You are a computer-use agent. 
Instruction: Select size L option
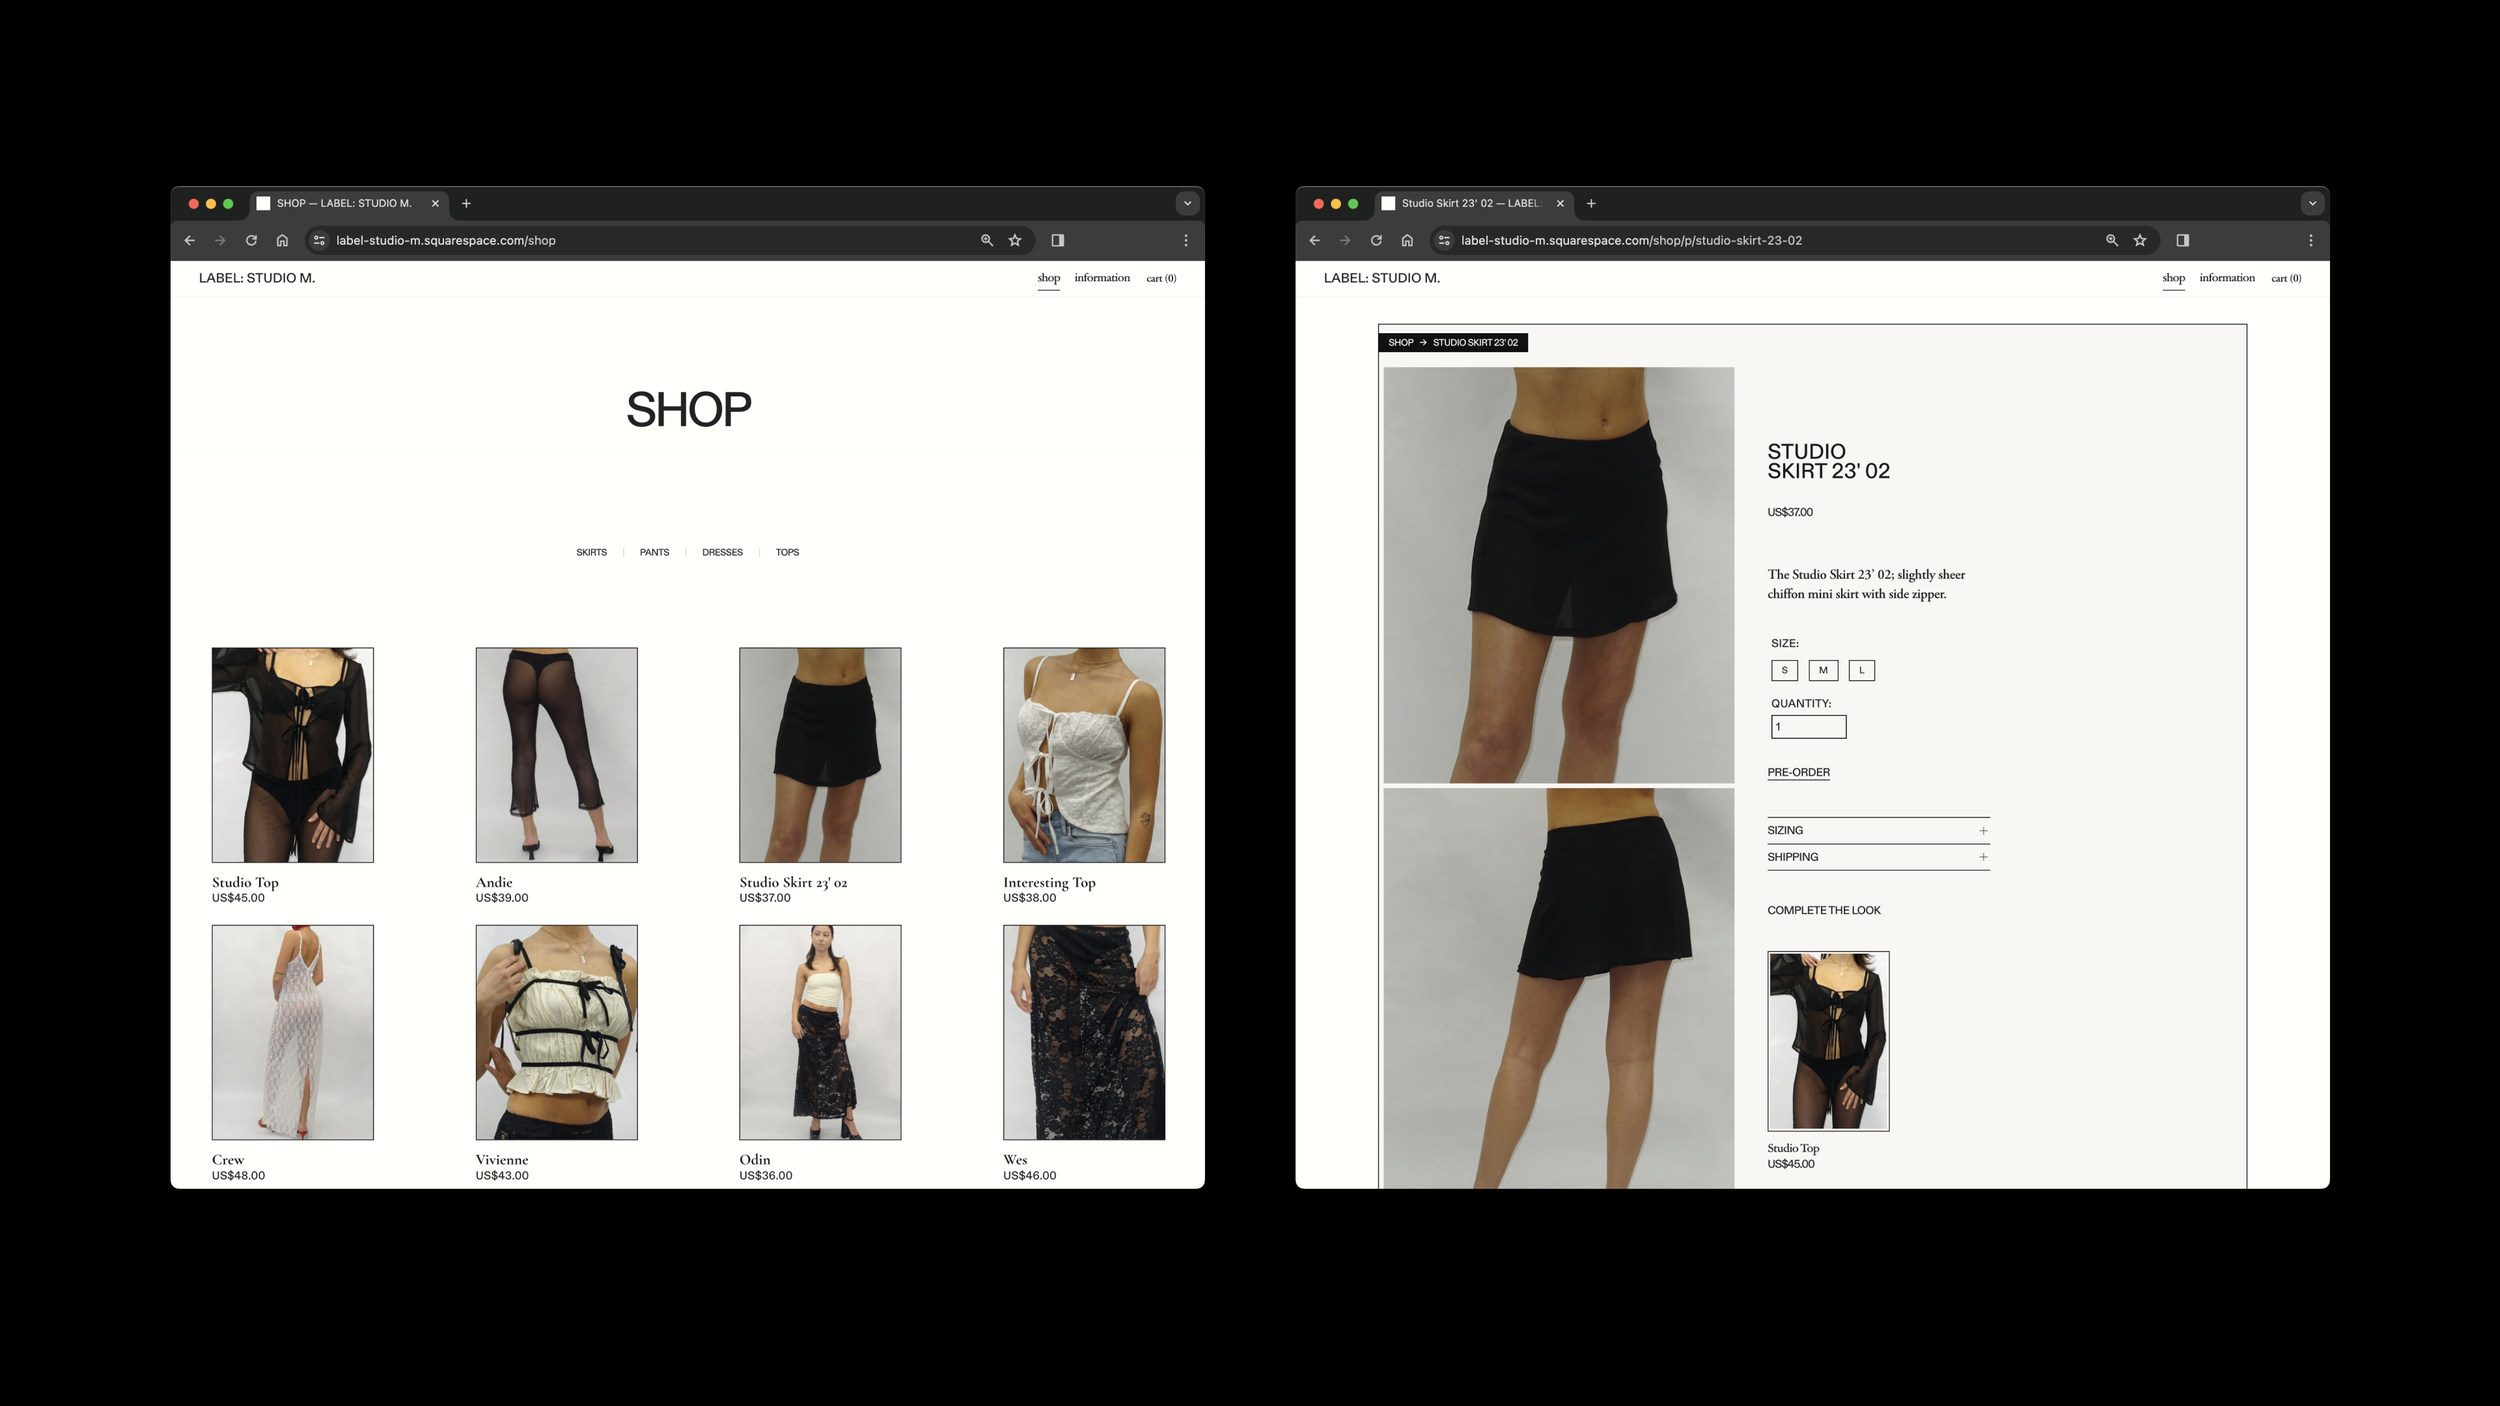tap(1861, 670)
